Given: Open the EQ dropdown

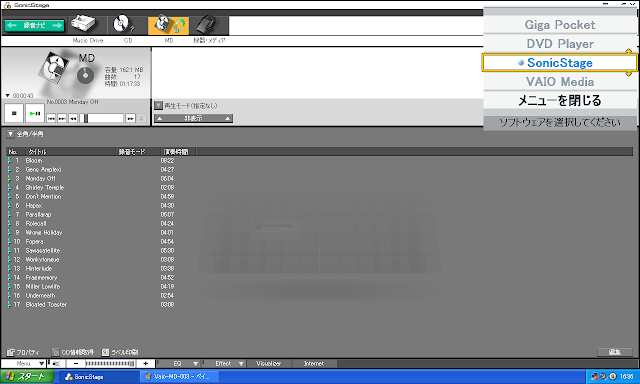Looking at the screenshot, I should point(180,364).
